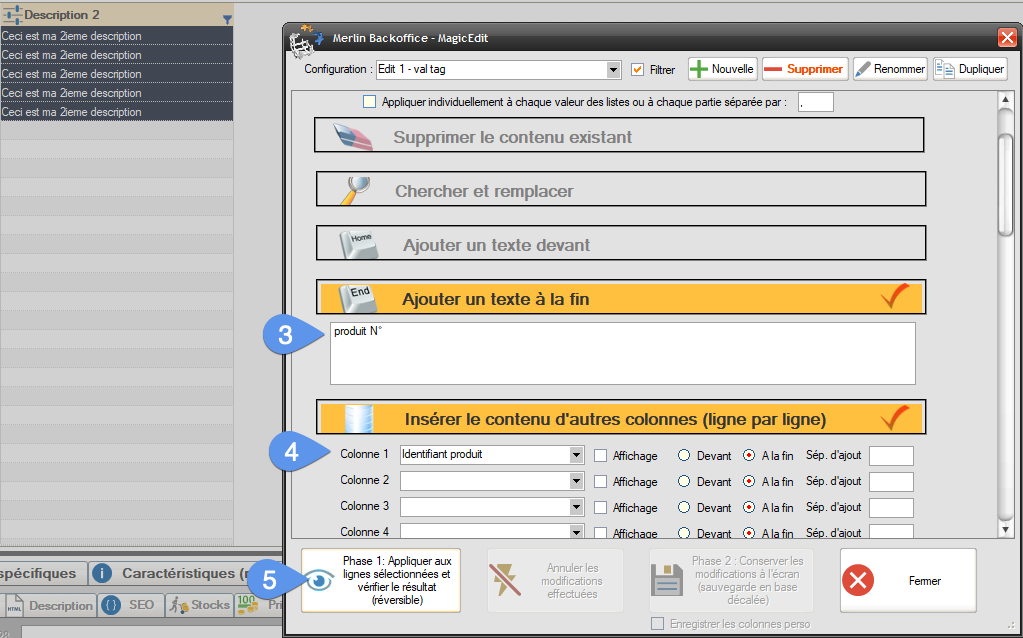The image size is (1023, 638).
Task: Click the magnifier icon beside Chercher et remplacer
Action: tap(352, 189)
